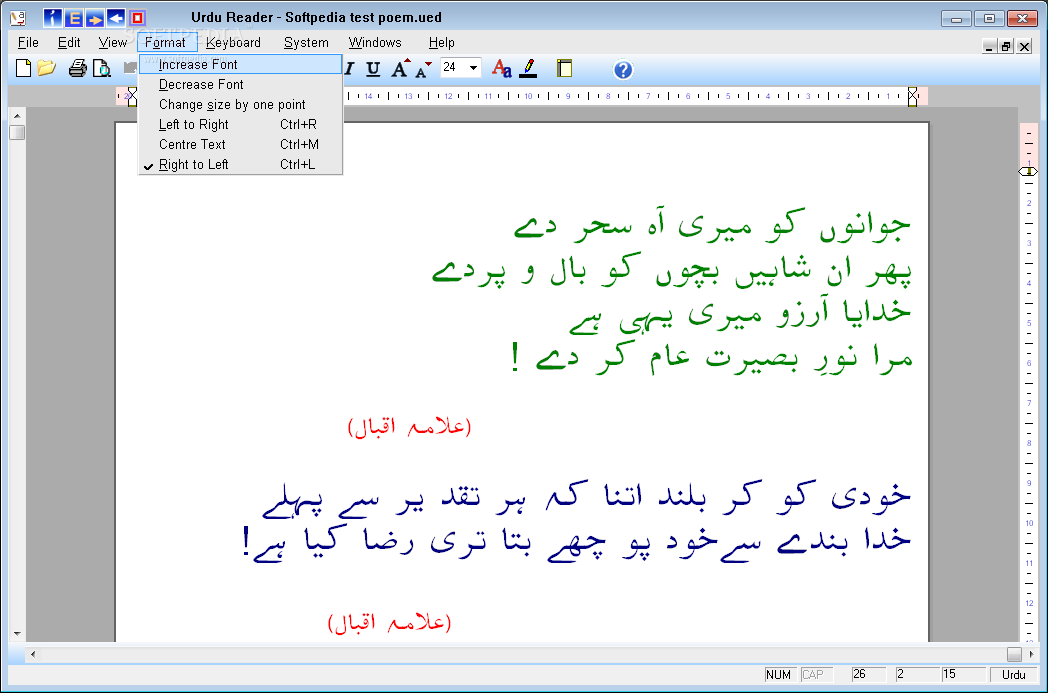
Task: Restore the inner document window
Action: pyautogui.click(x=1006, y=46)
